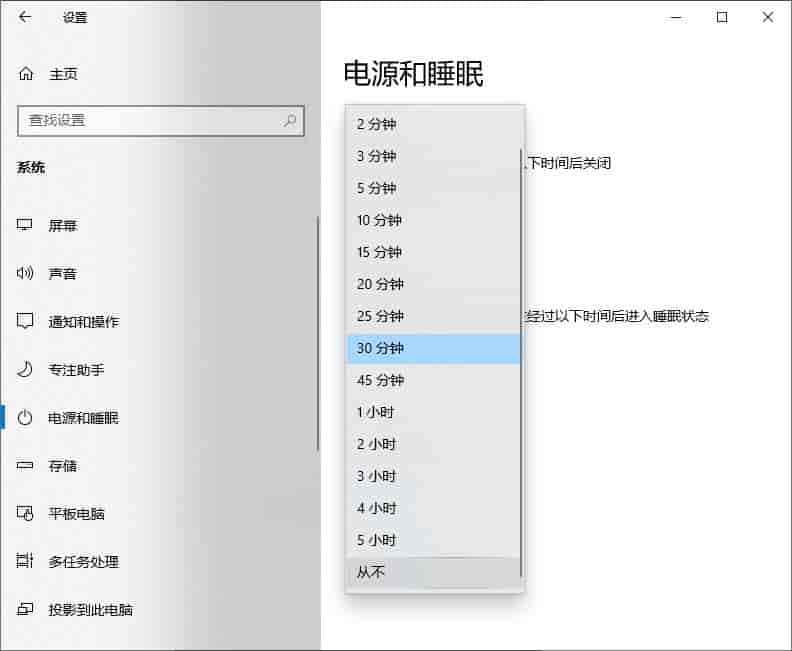The width and height of the screenshot is (792, 651).
Task: Choose 5 分钟 option
Action: coord(433,188)
